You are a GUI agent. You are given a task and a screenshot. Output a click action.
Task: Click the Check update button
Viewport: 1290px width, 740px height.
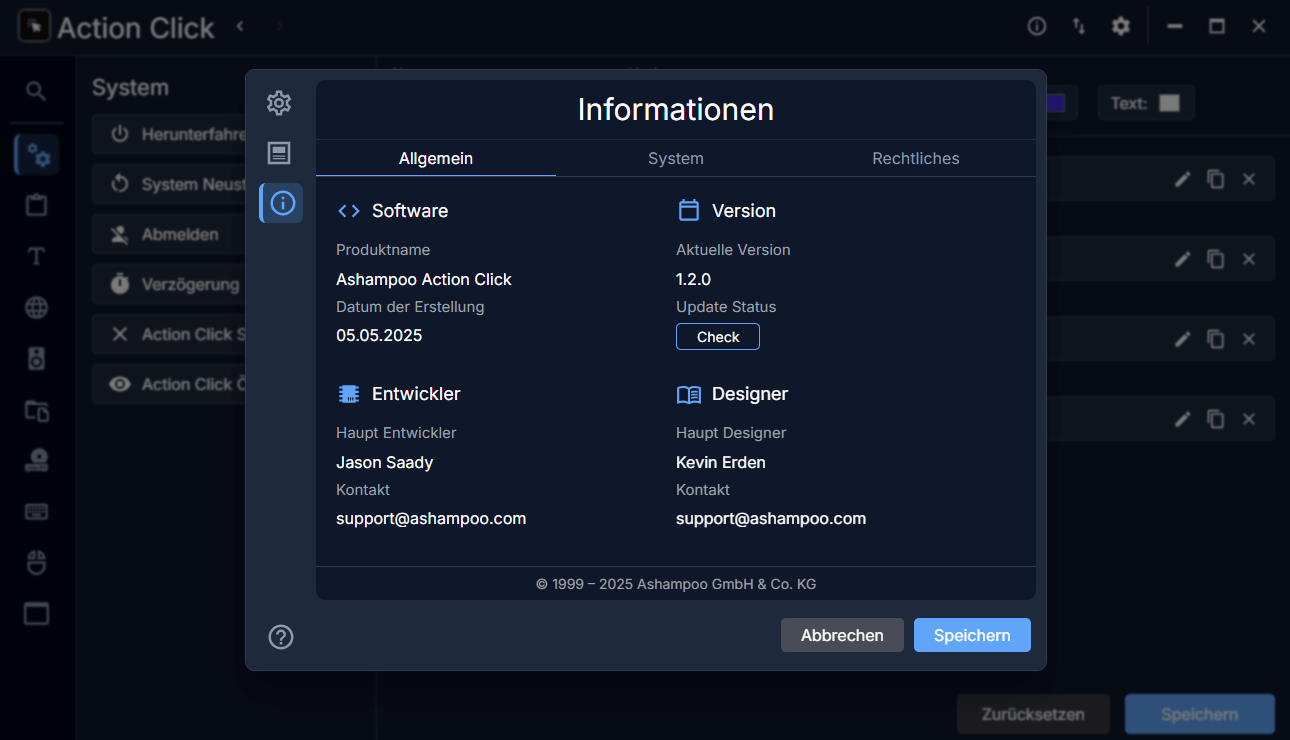(x=718, y=337)
